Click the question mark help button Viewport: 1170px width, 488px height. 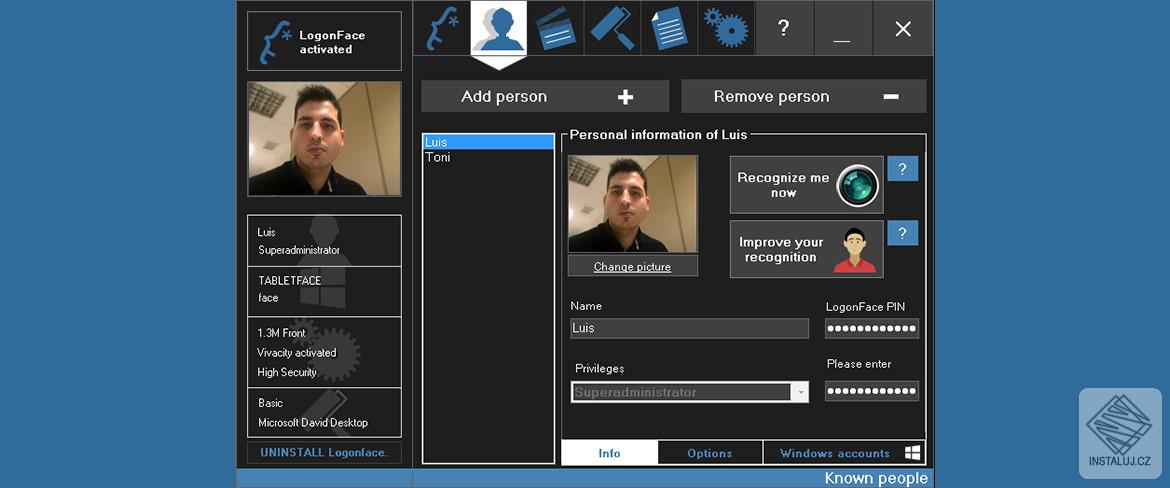(x=783, y=28)
